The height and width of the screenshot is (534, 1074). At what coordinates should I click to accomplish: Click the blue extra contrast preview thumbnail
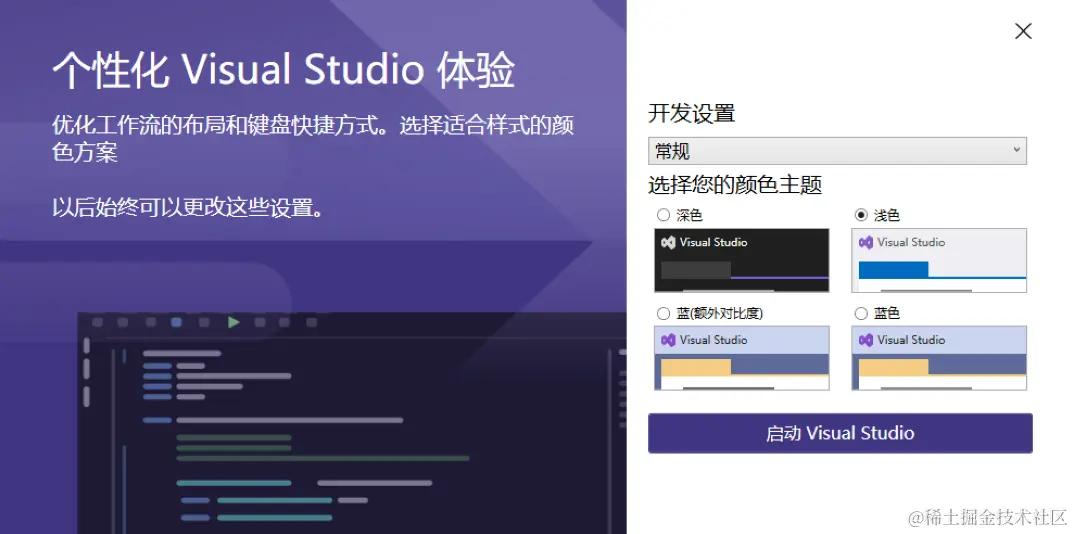tap(742, 358)
